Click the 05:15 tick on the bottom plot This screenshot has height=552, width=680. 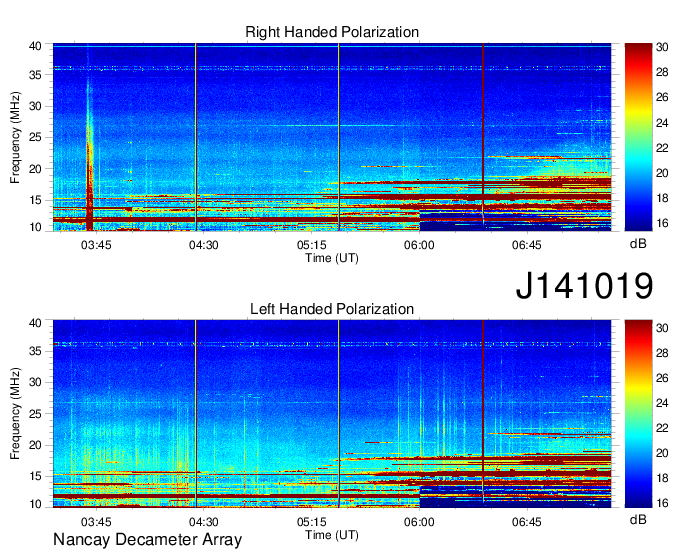[x=311, y=522]
